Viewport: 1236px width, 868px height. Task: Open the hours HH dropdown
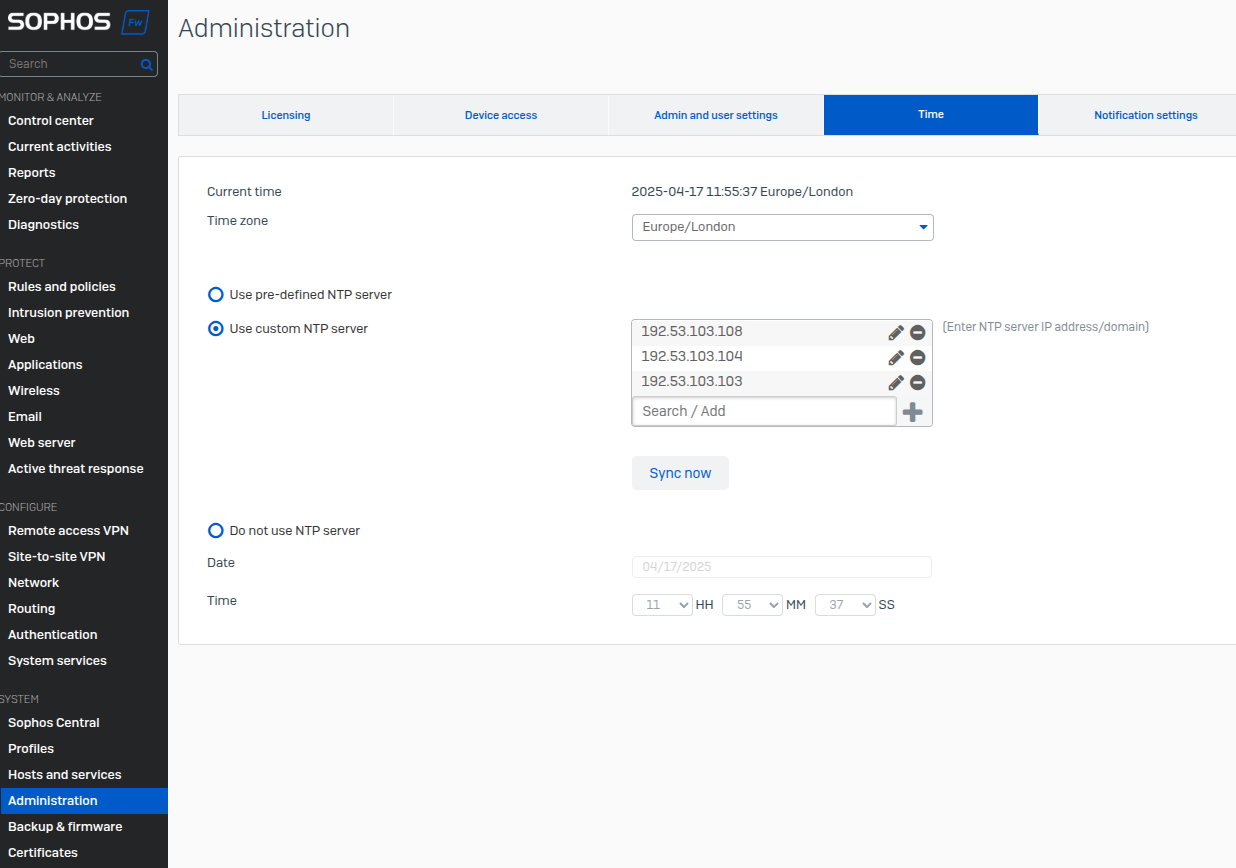662,605
